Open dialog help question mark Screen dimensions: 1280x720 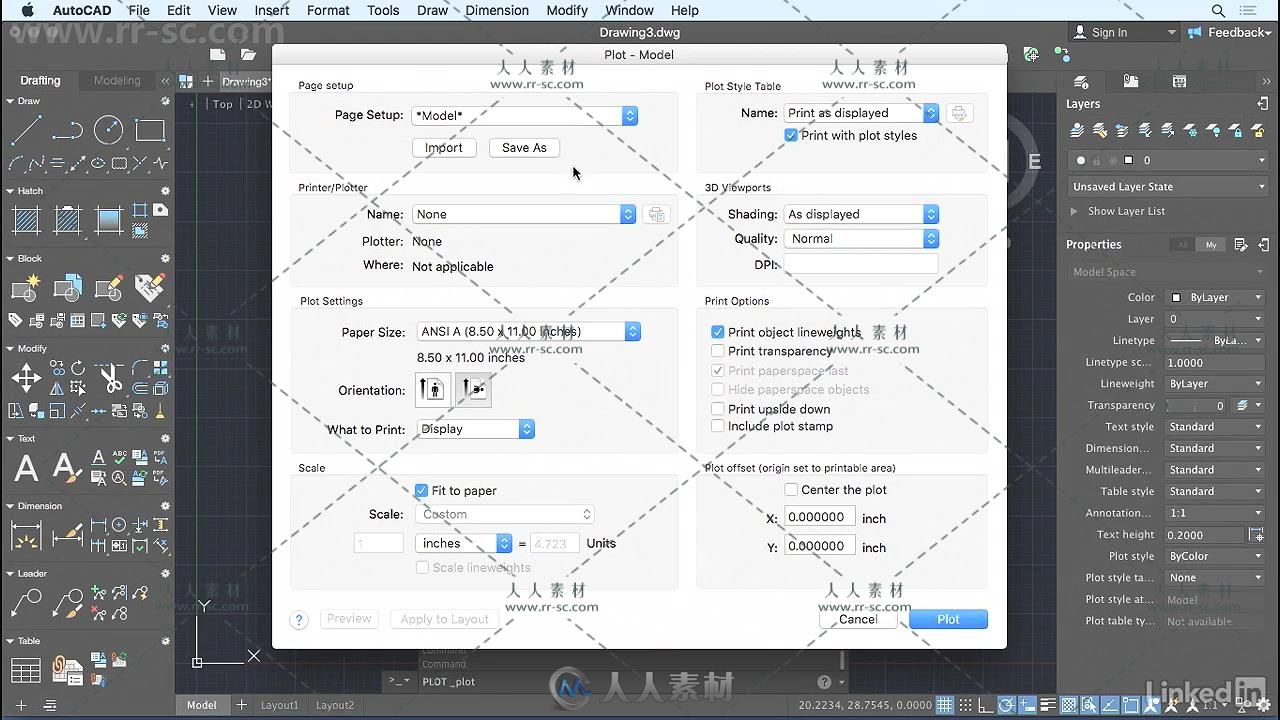point(298,620)
